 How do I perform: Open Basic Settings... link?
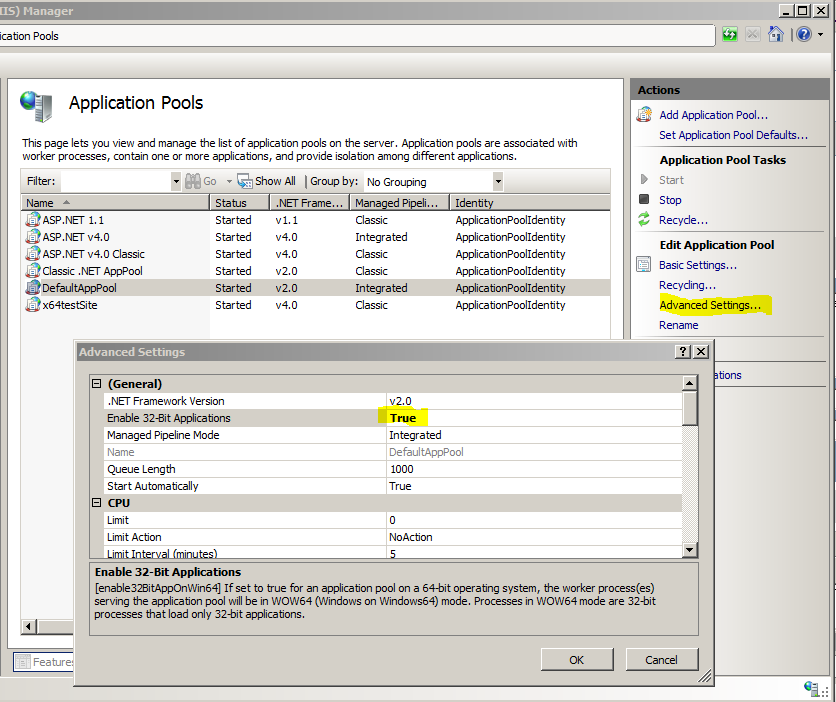coord(698,265)
